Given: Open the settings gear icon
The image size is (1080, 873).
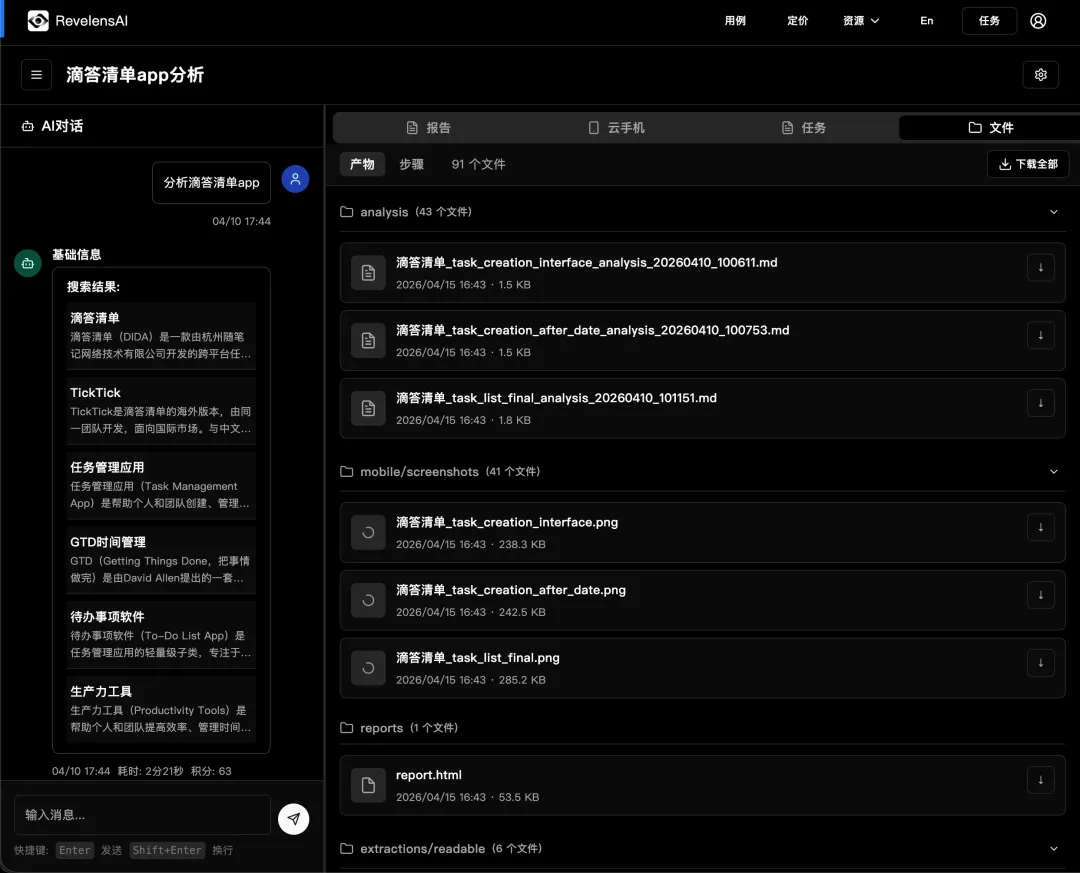Looking at the screenshot, I should click(1041, 74).
